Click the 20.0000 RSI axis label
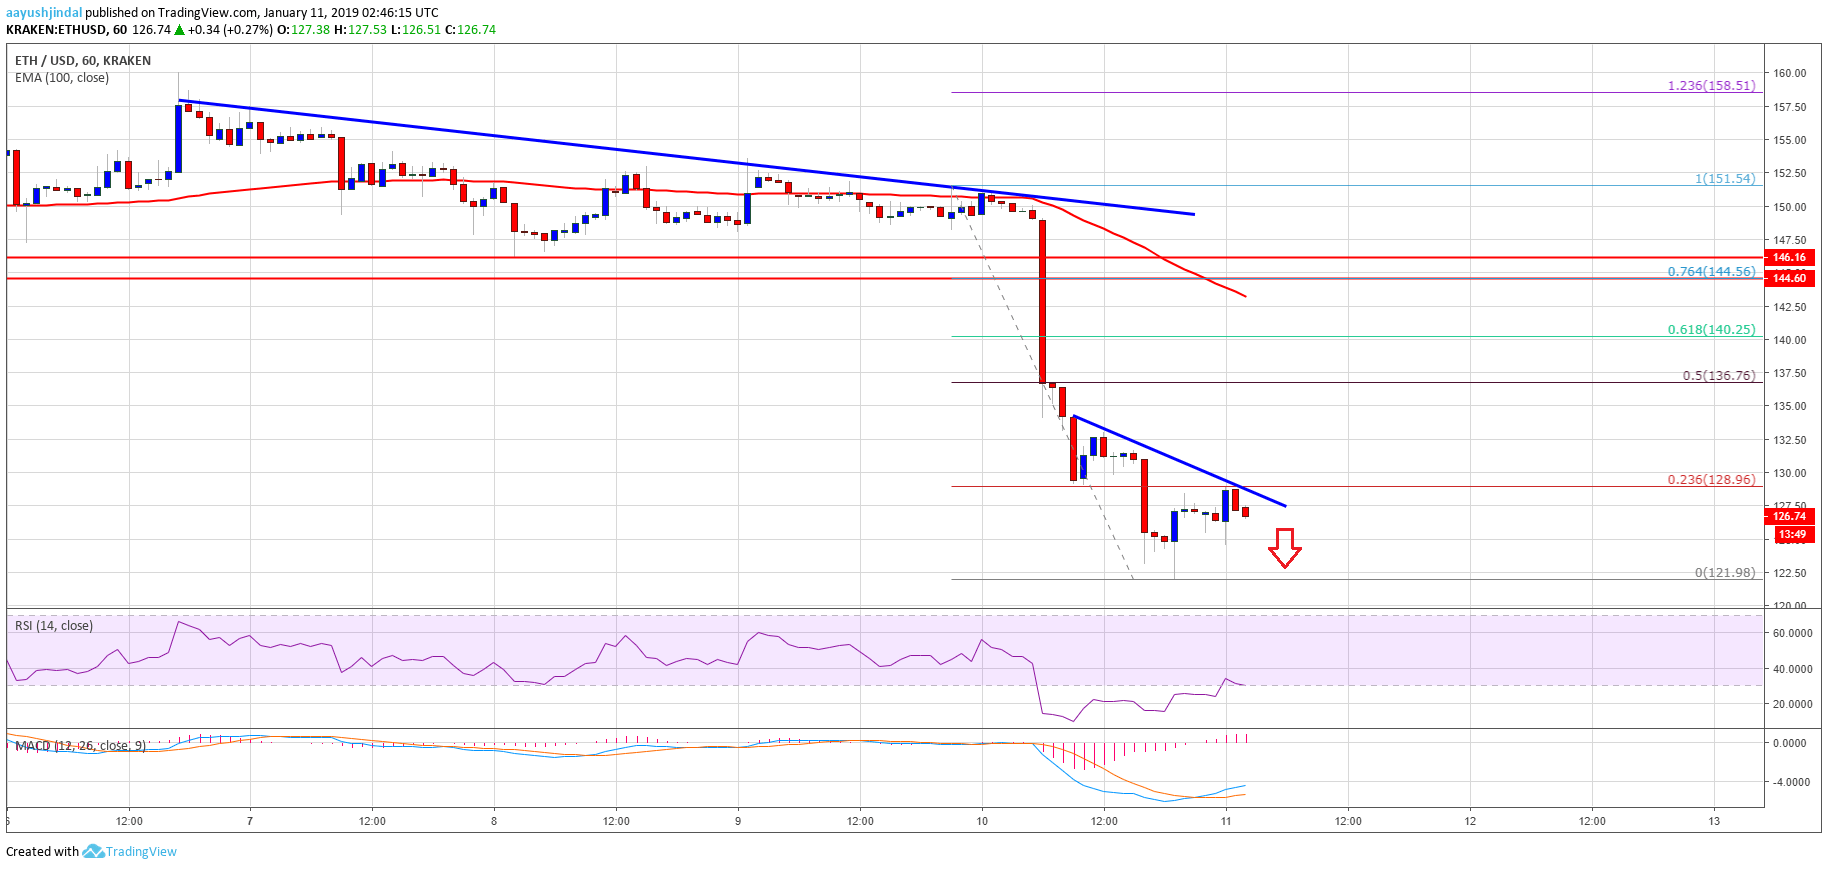This screenshot has width=1828, height=869. point(1792,704)
